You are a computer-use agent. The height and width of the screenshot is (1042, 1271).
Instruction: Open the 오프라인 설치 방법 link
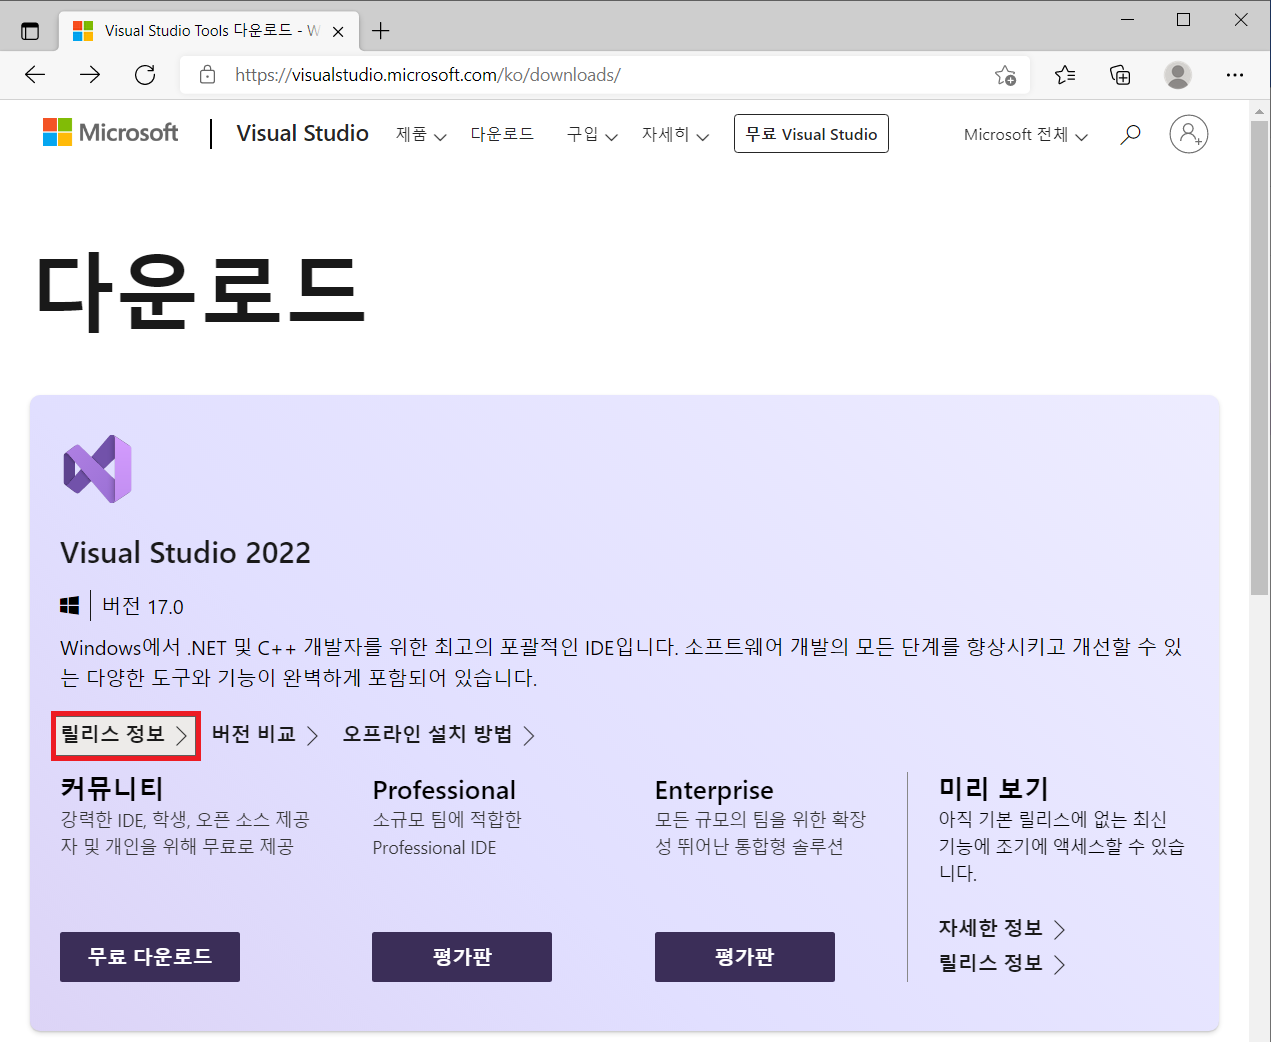point(439,735)
